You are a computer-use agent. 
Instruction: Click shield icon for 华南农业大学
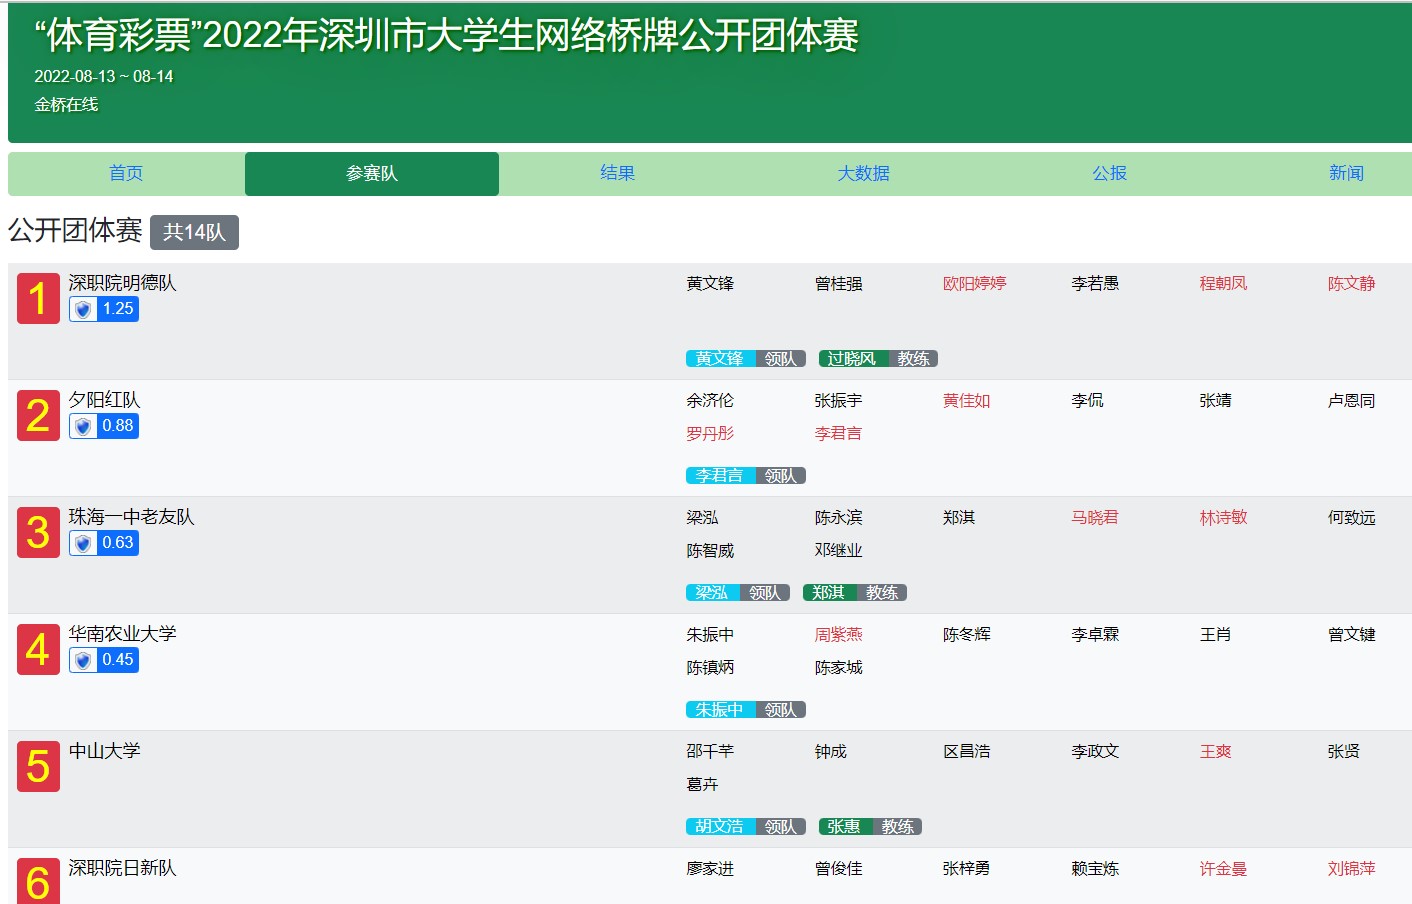click(x=84, y=661)
